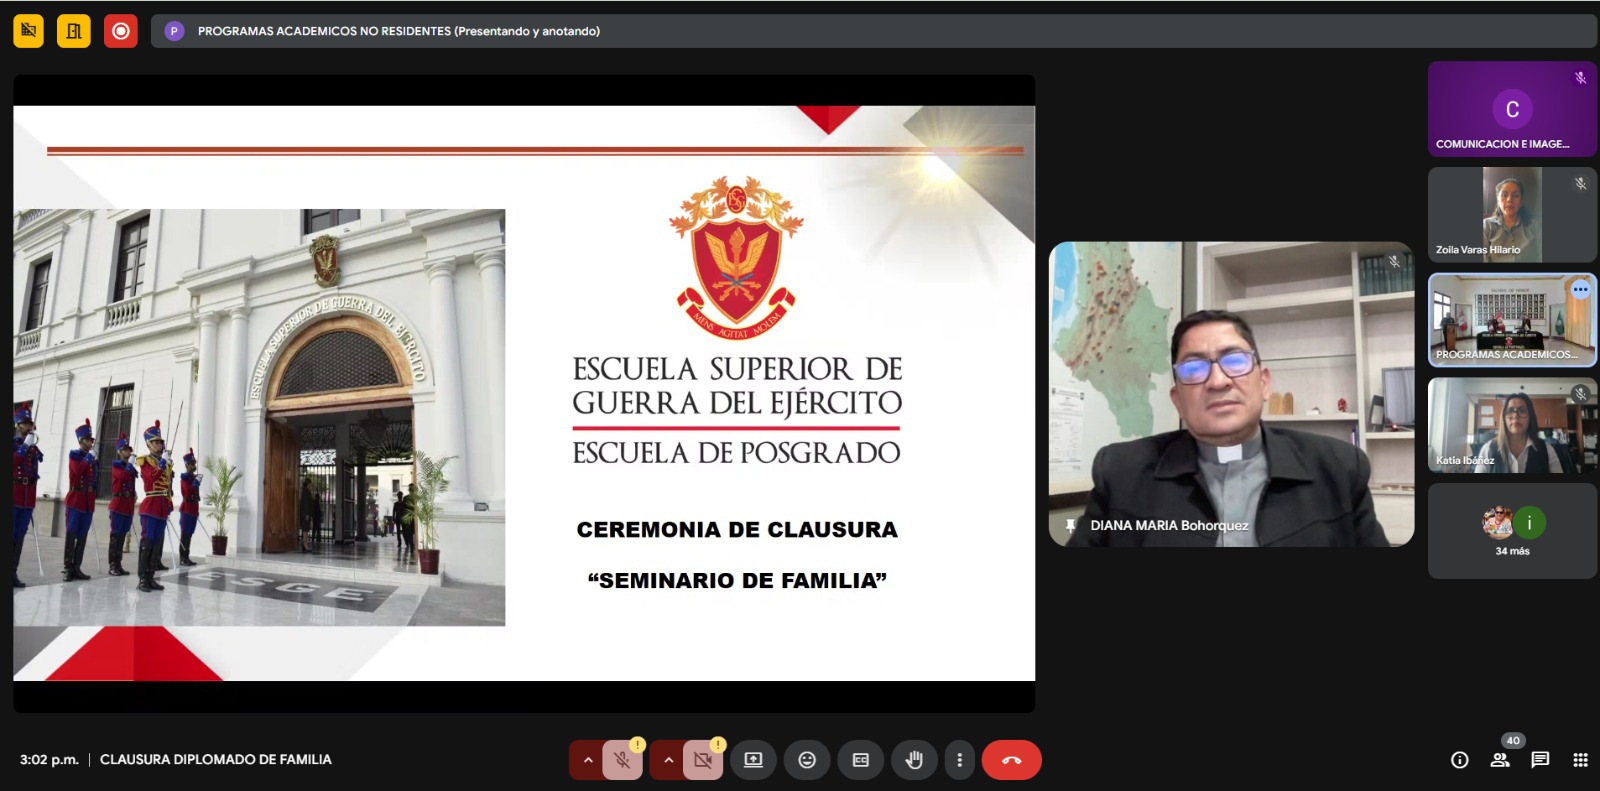1600x791 pixels.
Task: Open the three-dot more options menu
Action: point(959,761)
